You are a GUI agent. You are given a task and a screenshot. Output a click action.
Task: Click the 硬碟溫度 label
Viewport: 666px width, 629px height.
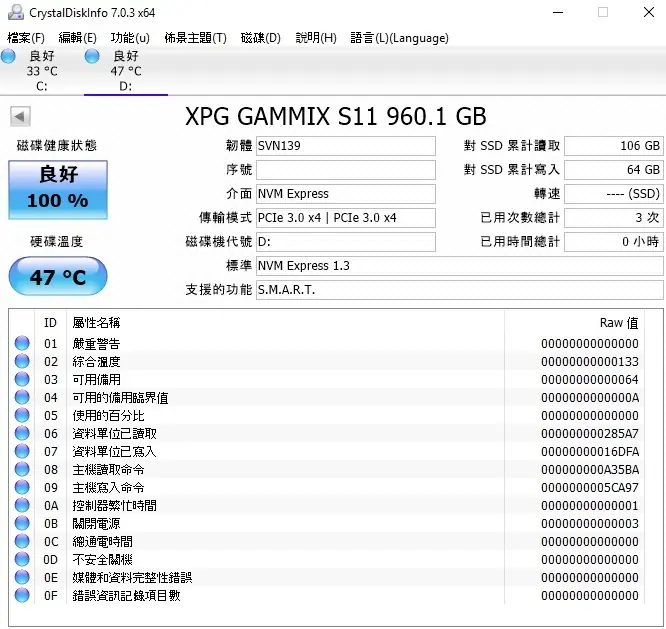(56, 242)
